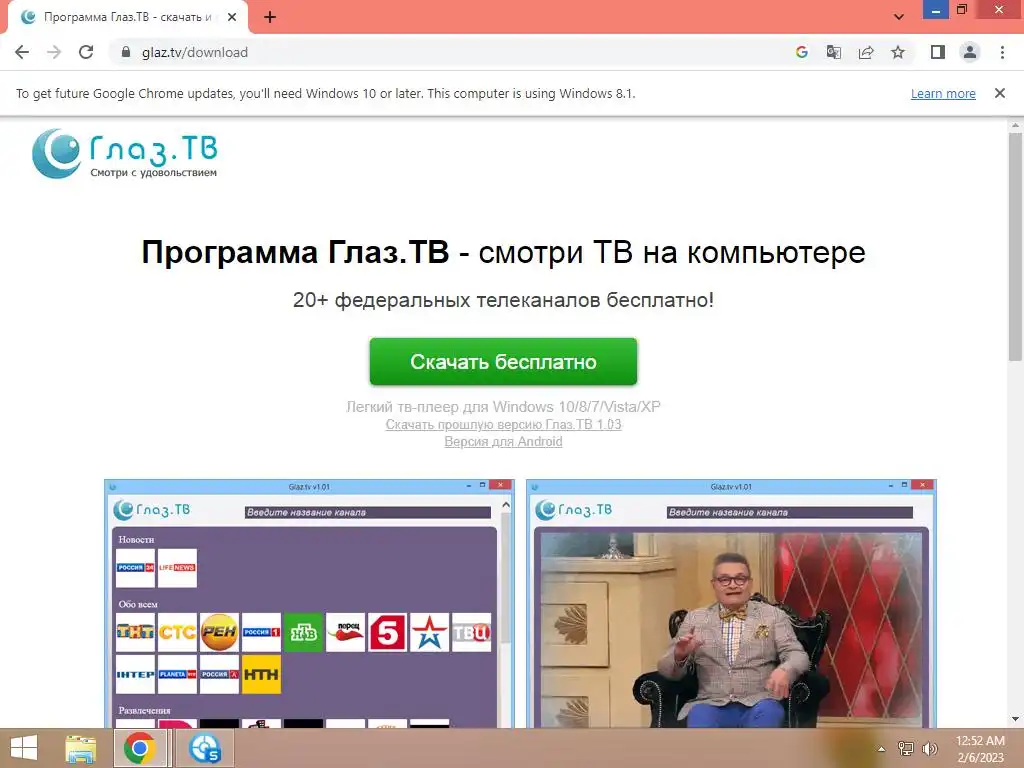Go back to the previous page
This screenshot has width=1024, height=768.
22,52
